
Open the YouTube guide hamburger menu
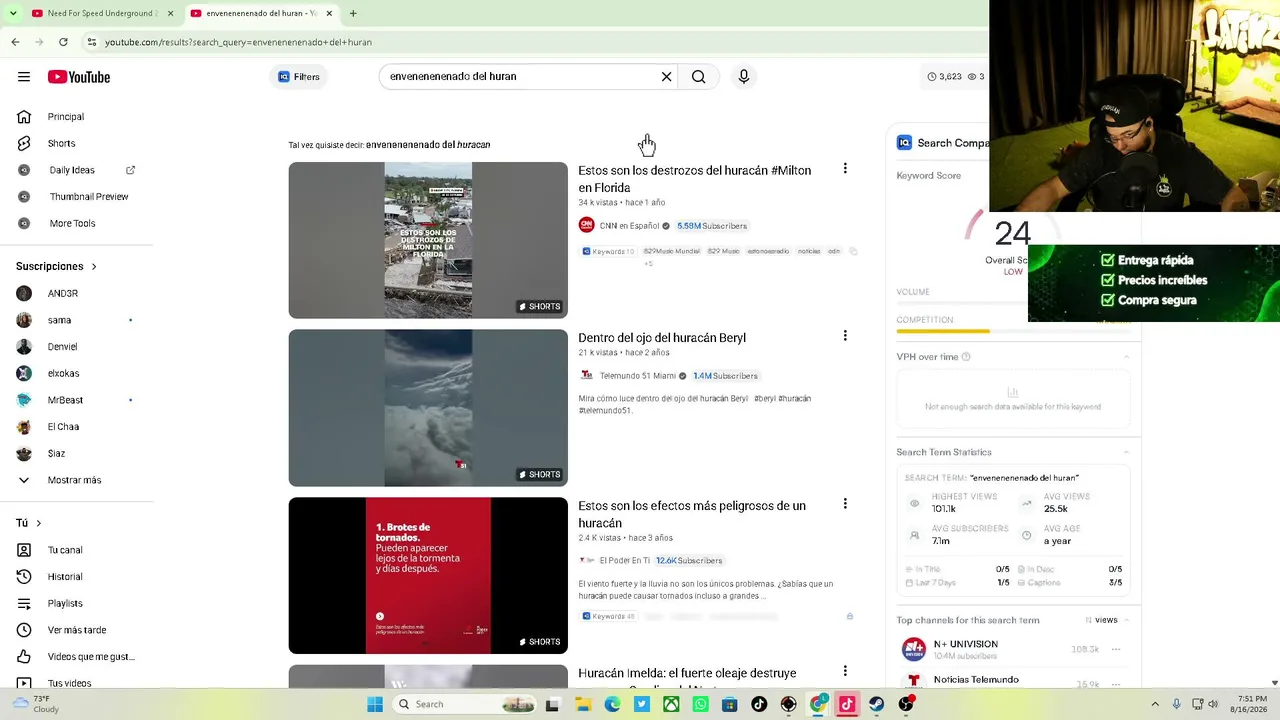click(x=24, y=77)
